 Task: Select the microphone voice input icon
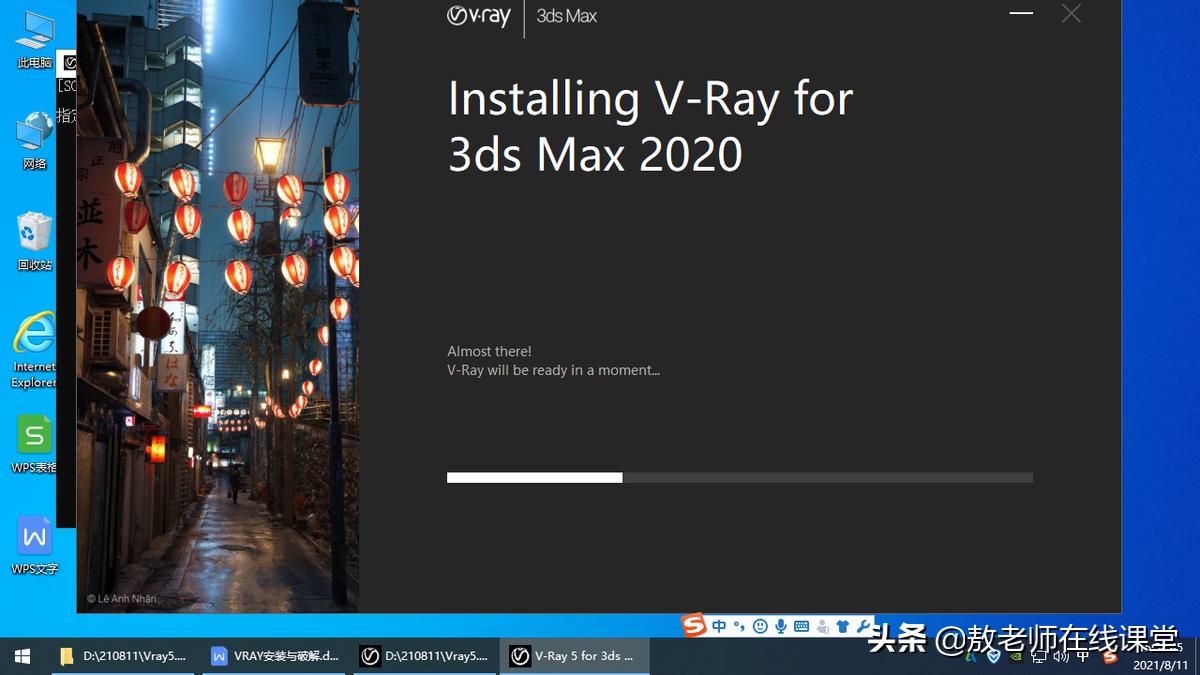782,626
